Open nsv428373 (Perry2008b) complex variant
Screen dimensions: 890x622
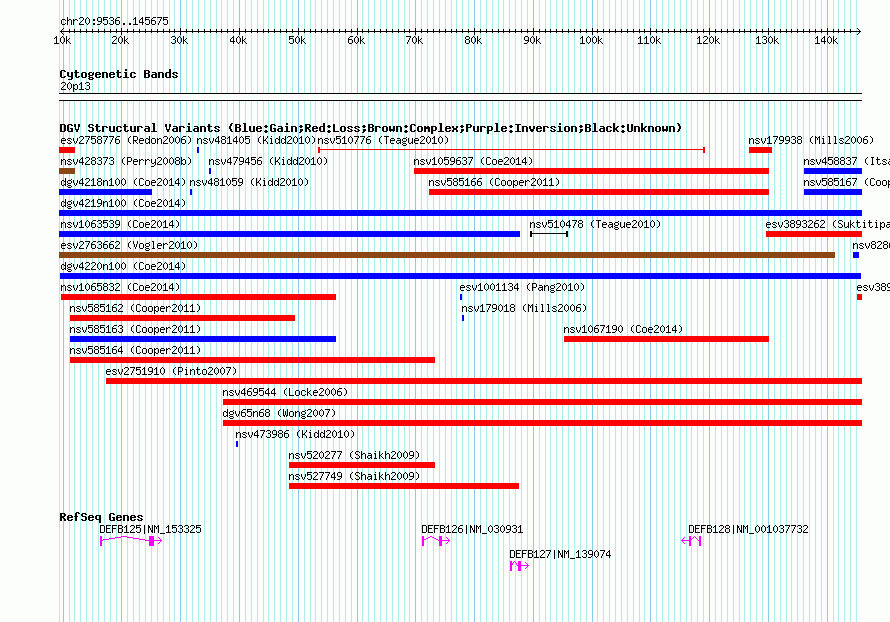67,171
